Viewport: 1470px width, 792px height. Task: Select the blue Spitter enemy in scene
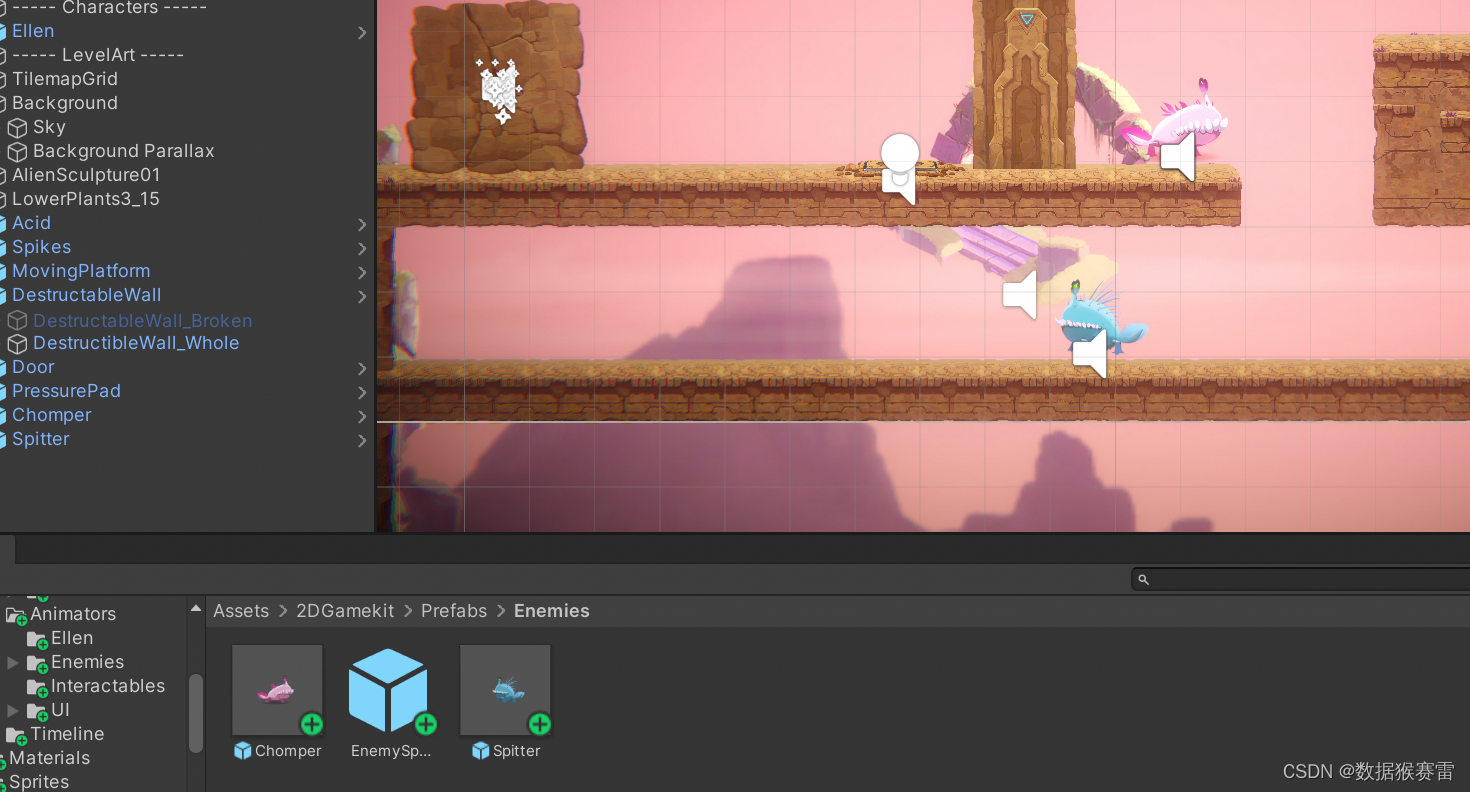[1100, 318]
